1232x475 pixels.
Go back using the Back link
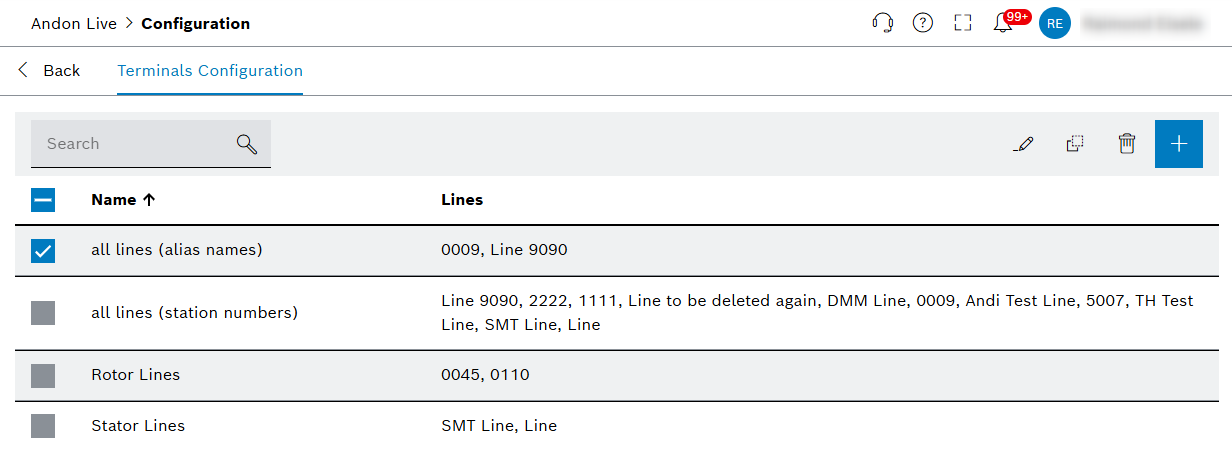coord(50,71)
